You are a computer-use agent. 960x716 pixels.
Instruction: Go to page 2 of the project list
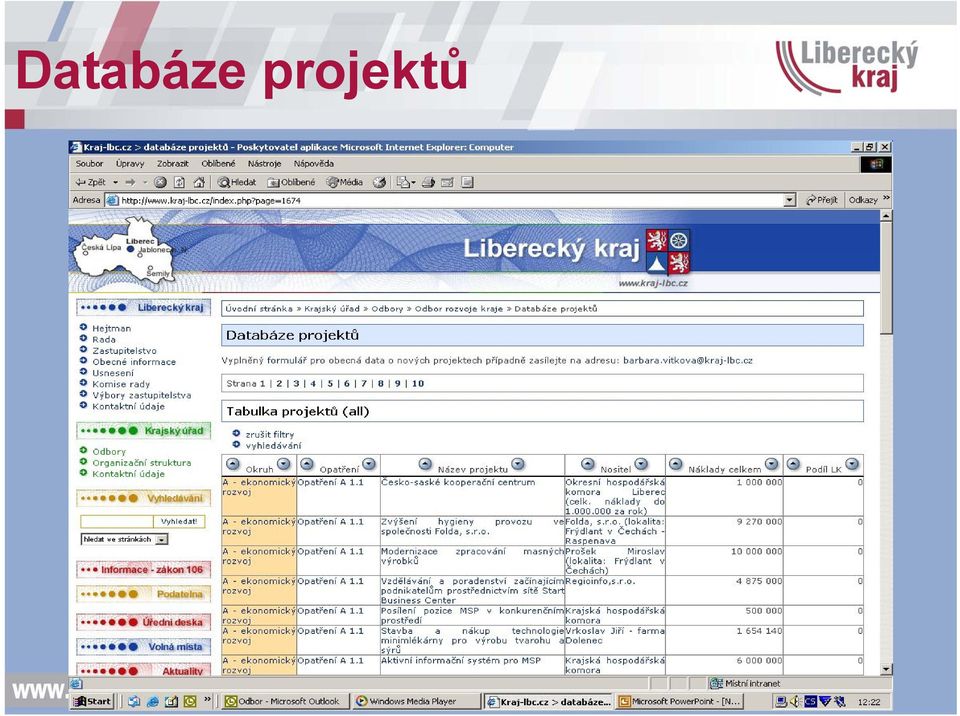tap(279, 383)
